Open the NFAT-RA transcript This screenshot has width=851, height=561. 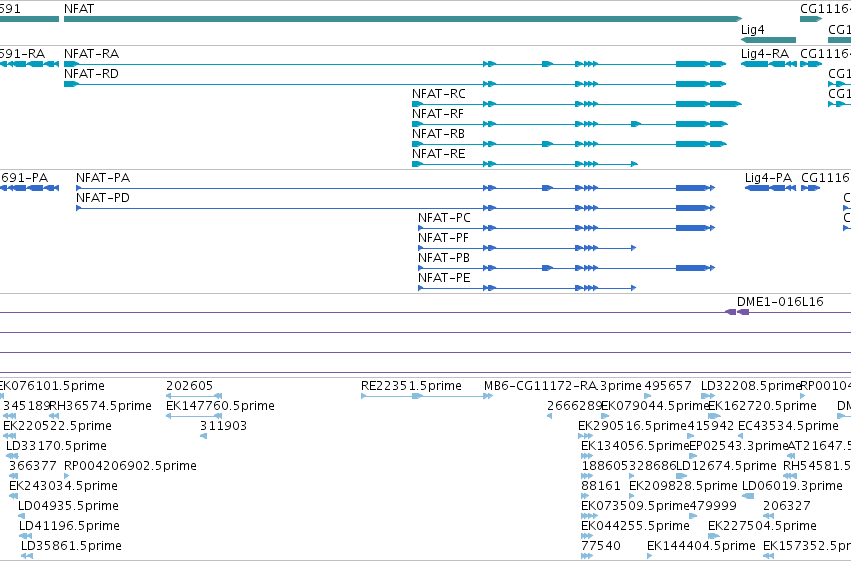[x=91, y=54]
